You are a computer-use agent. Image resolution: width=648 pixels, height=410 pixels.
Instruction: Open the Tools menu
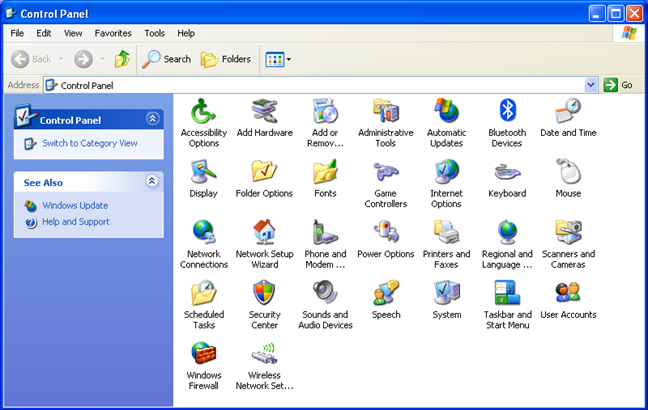pyautogui.click(x=154, y=33)
